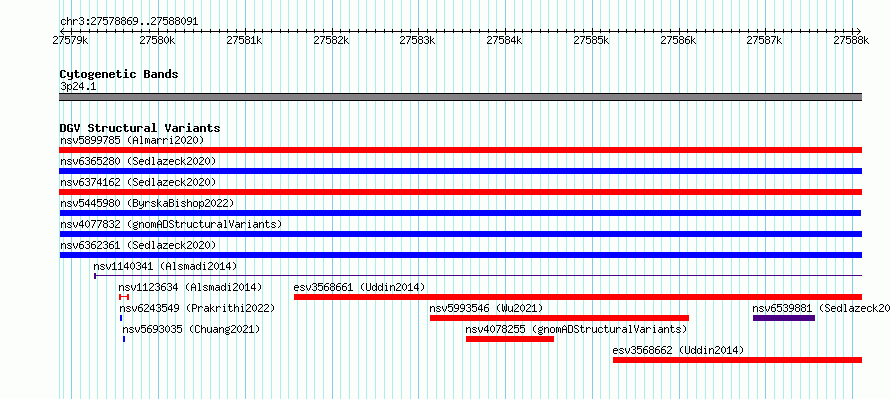The image size is (890, 399).
Task: Click the 27579k ruler position
Action: point(70,40)
